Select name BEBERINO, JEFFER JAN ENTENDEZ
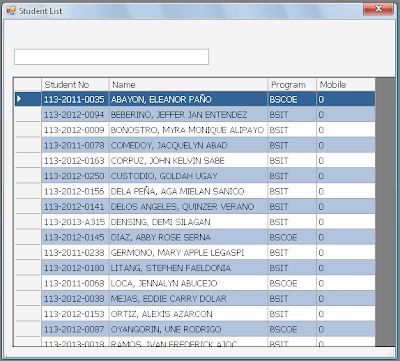400x361 pixels. point(188,114)
